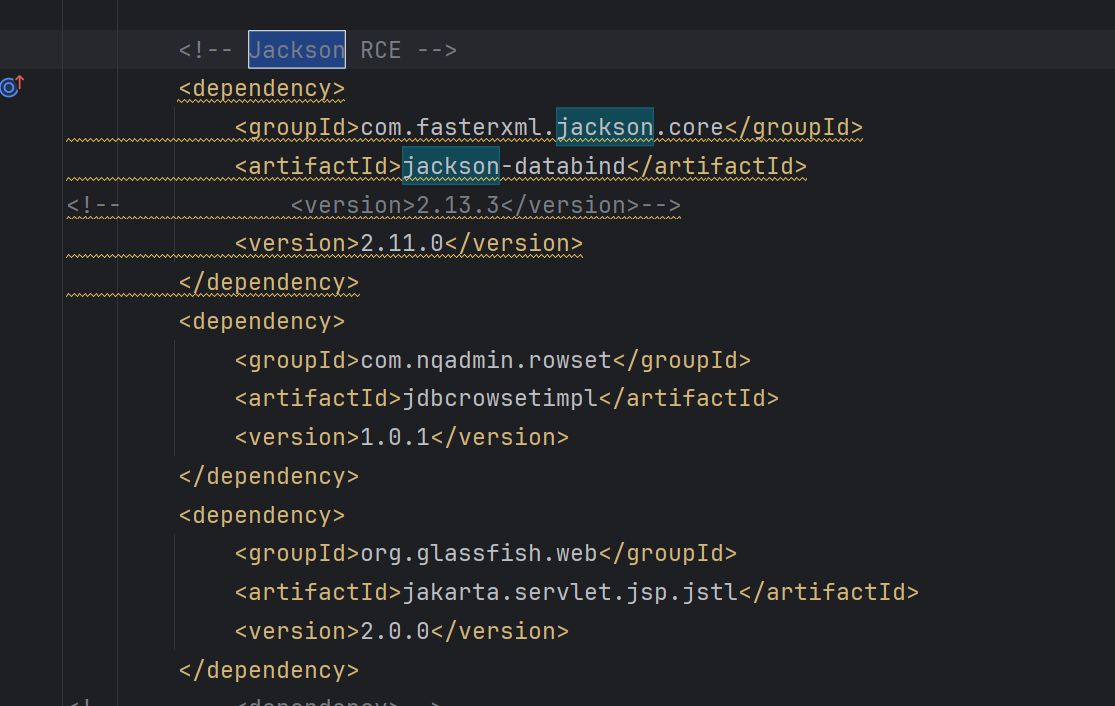This screenshot has width=1115, height=706.
Task: Click the closing dependency tag below version 1.0.1
Action: [268, 477]
